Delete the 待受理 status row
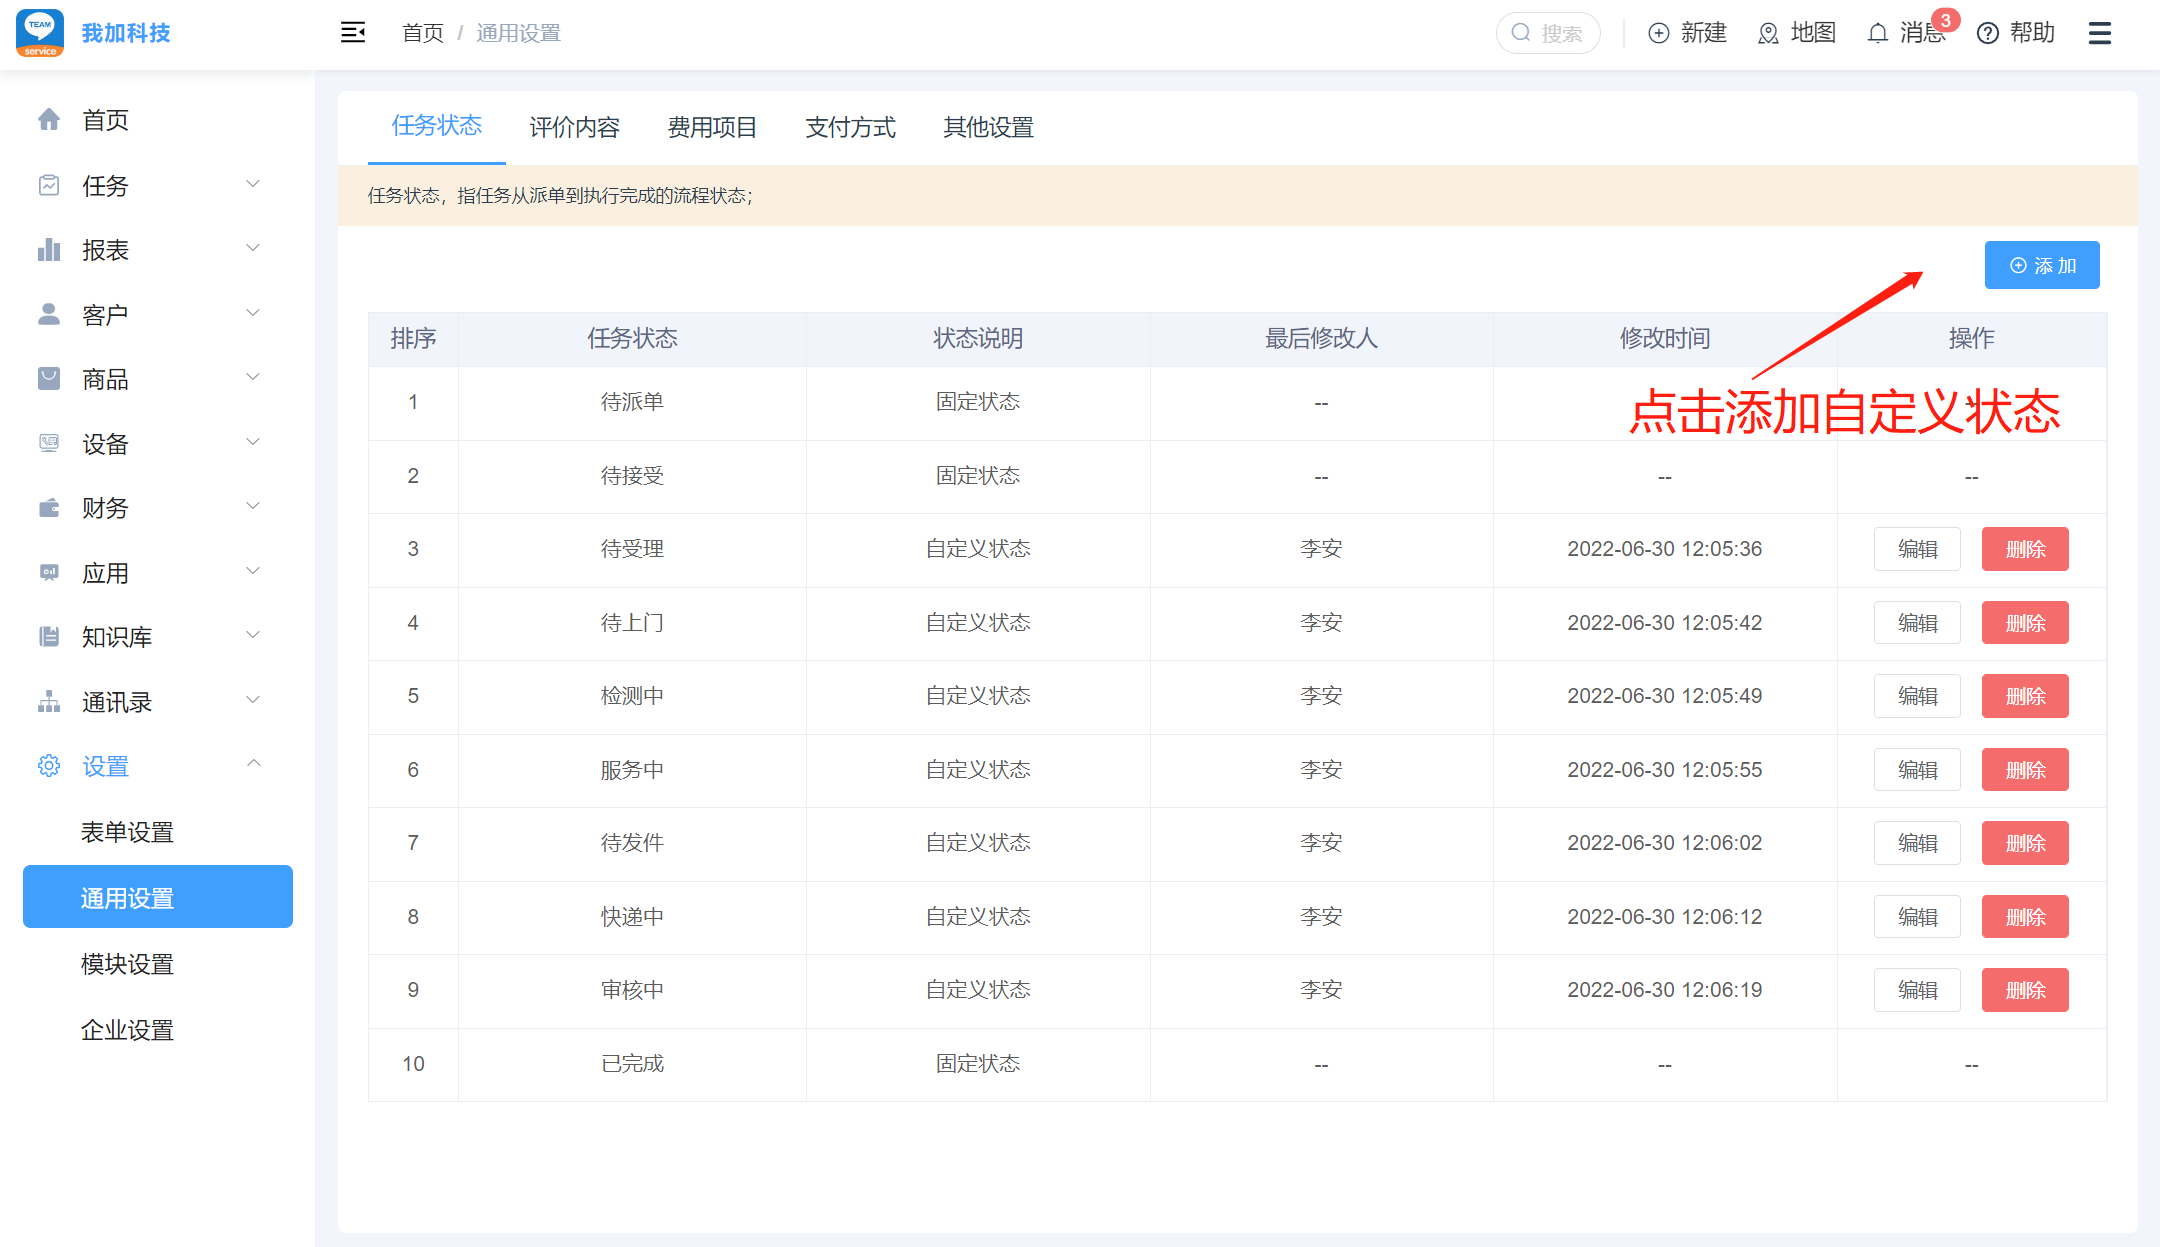Screen dimensions: 2160x1247 (x=2024, y=549)
